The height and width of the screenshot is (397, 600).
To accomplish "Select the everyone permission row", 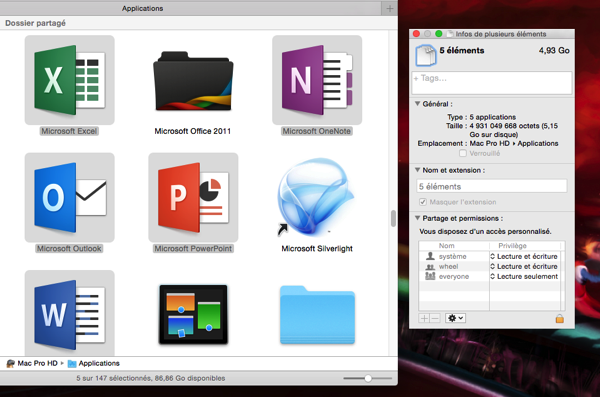I will (492, 276).
